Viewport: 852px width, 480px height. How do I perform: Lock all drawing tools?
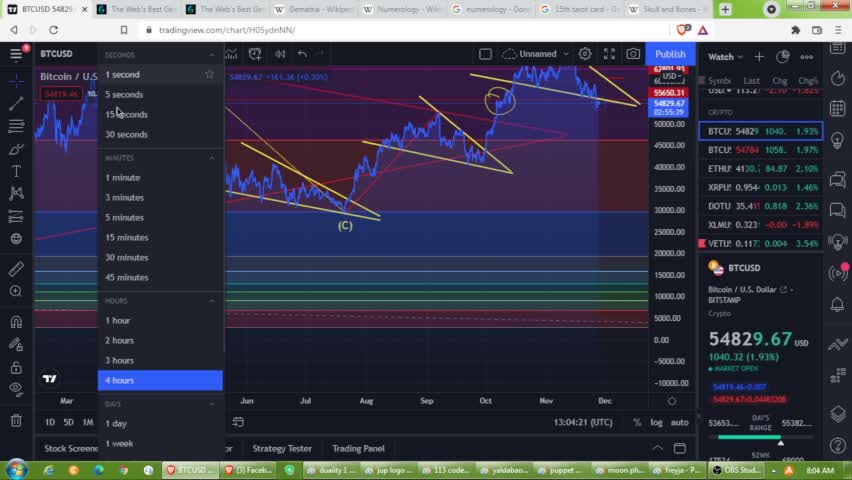click(x=16, y=367)
